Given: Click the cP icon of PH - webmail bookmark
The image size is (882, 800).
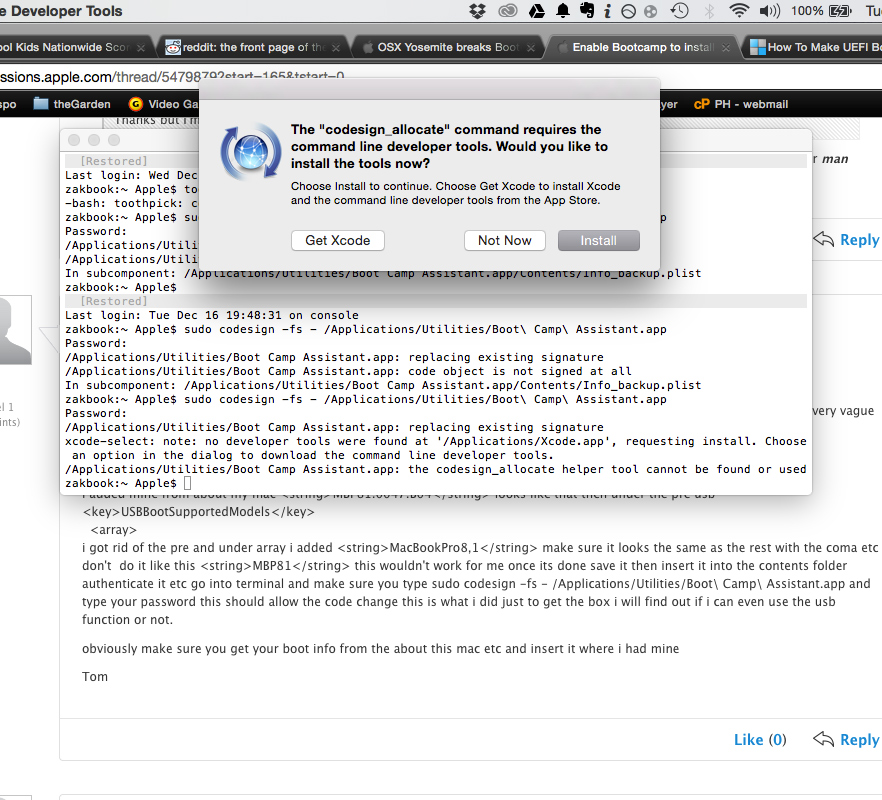Looking at the screenshot, I should pos(701,104).
